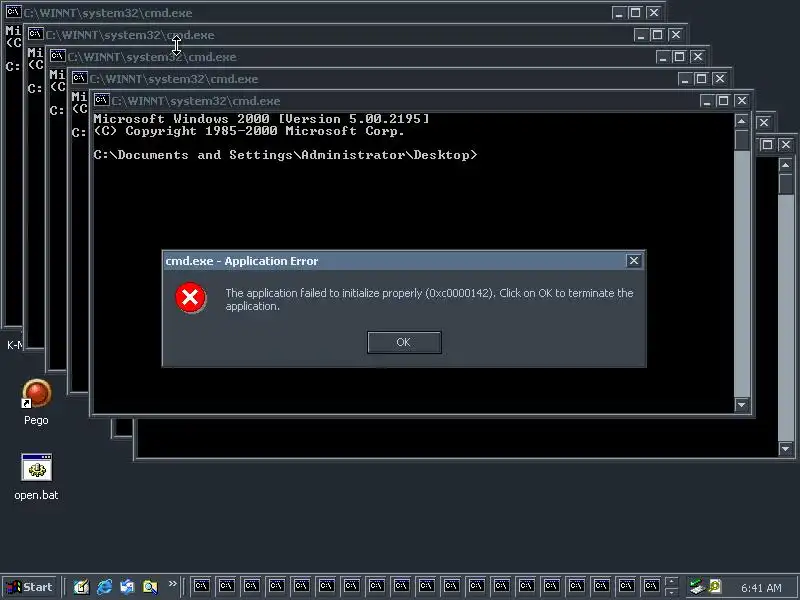
Task: Click the scroll up arrow in the frontmost cmd window
Action: tap(741, 121)
